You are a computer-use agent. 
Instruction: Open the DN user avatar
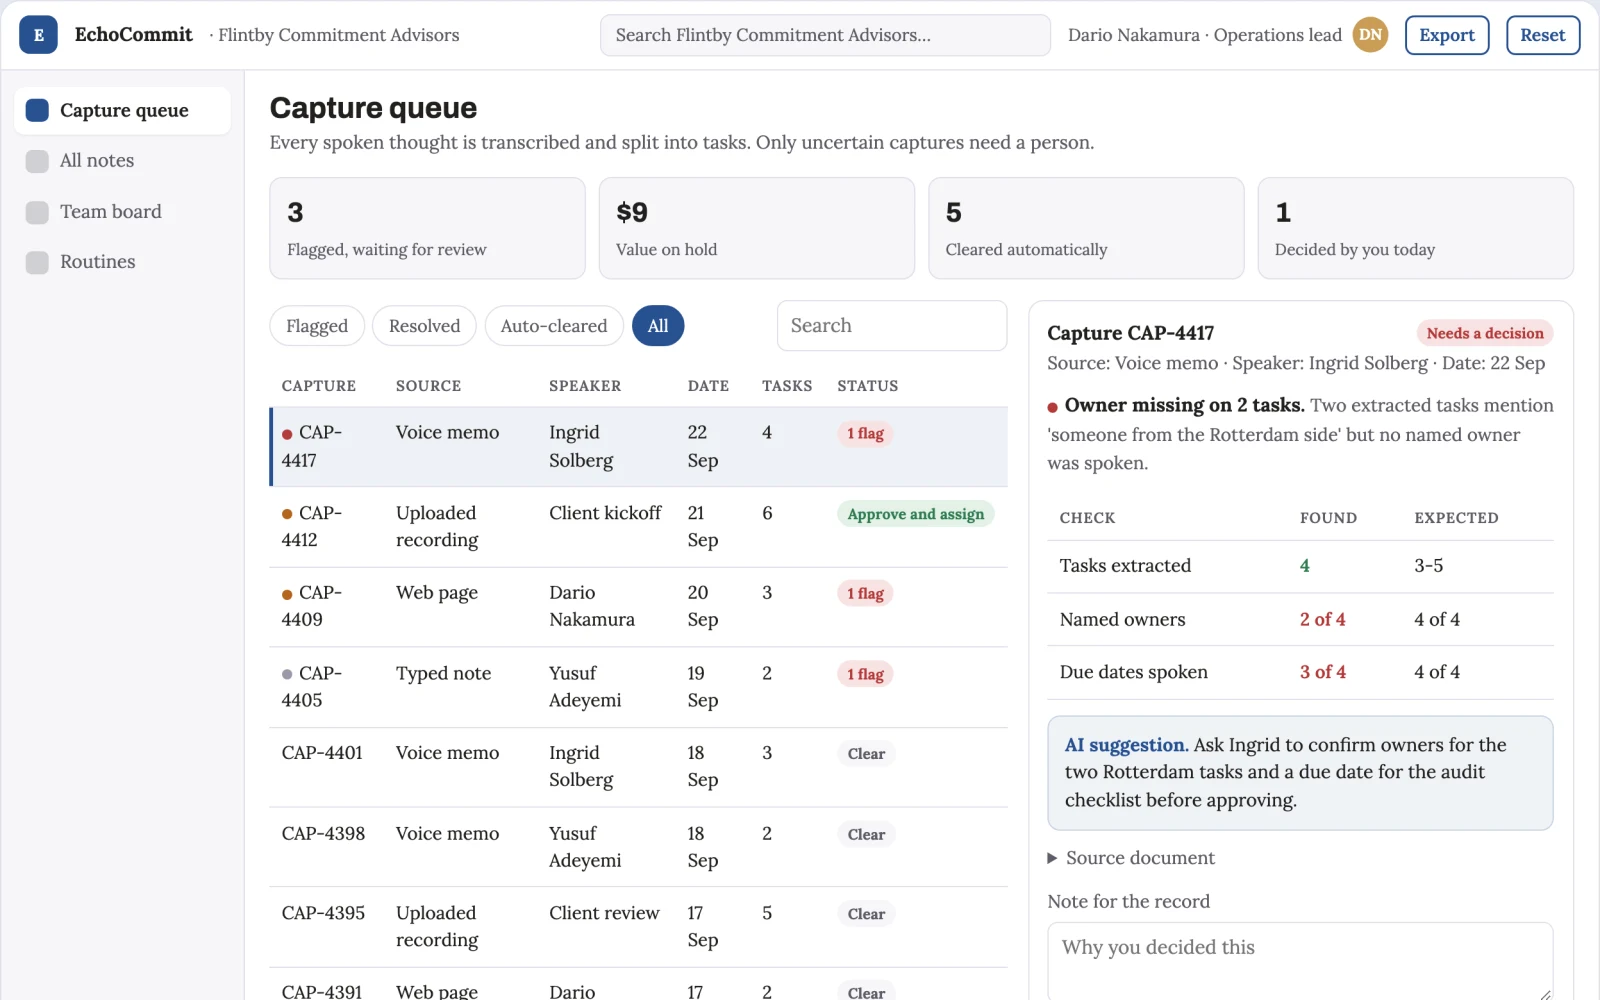point(1370,35)
